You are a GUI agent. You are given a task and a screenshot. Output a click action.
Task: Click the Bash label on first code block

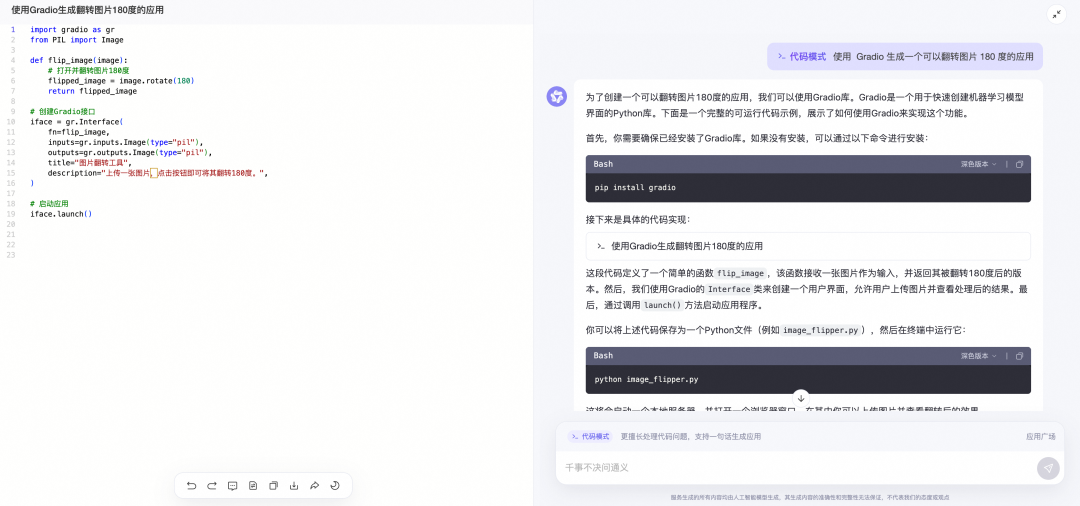tap(603, 165)
